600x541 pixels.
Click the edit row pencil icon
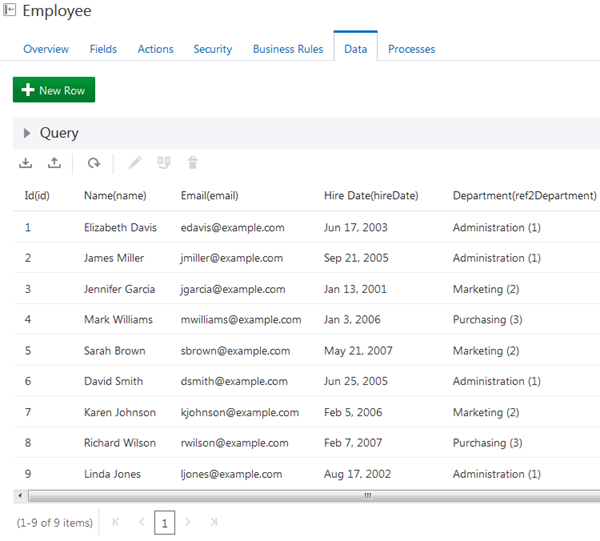pyautogui.click(x=135, y=163)
